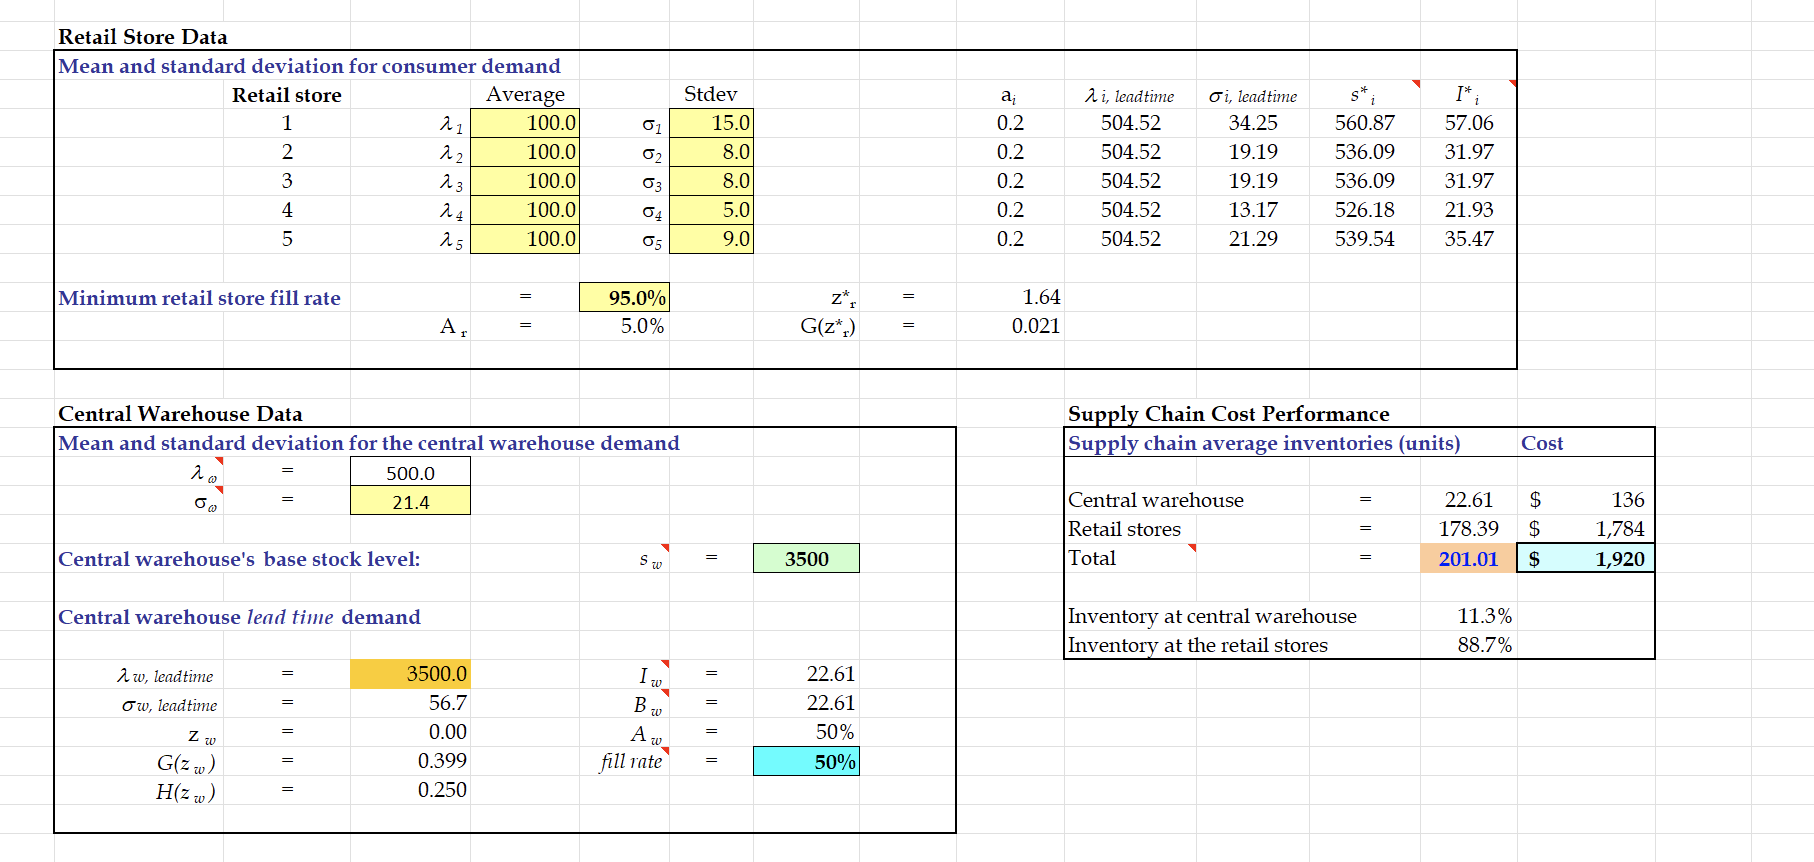Select store 5 average demand cell λ5

[x=525, y=239]
